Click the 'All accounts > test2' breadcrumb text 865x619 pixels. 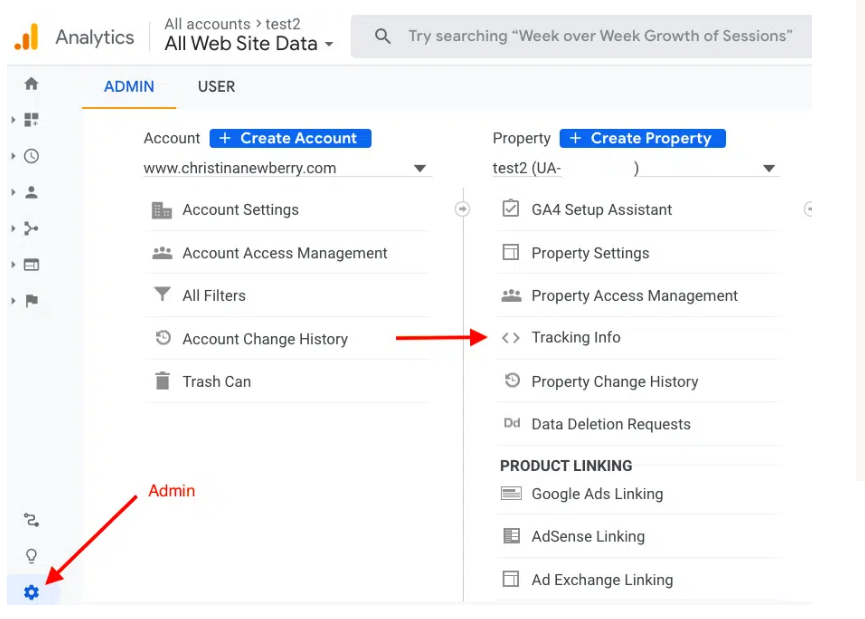tap(232, 24)
